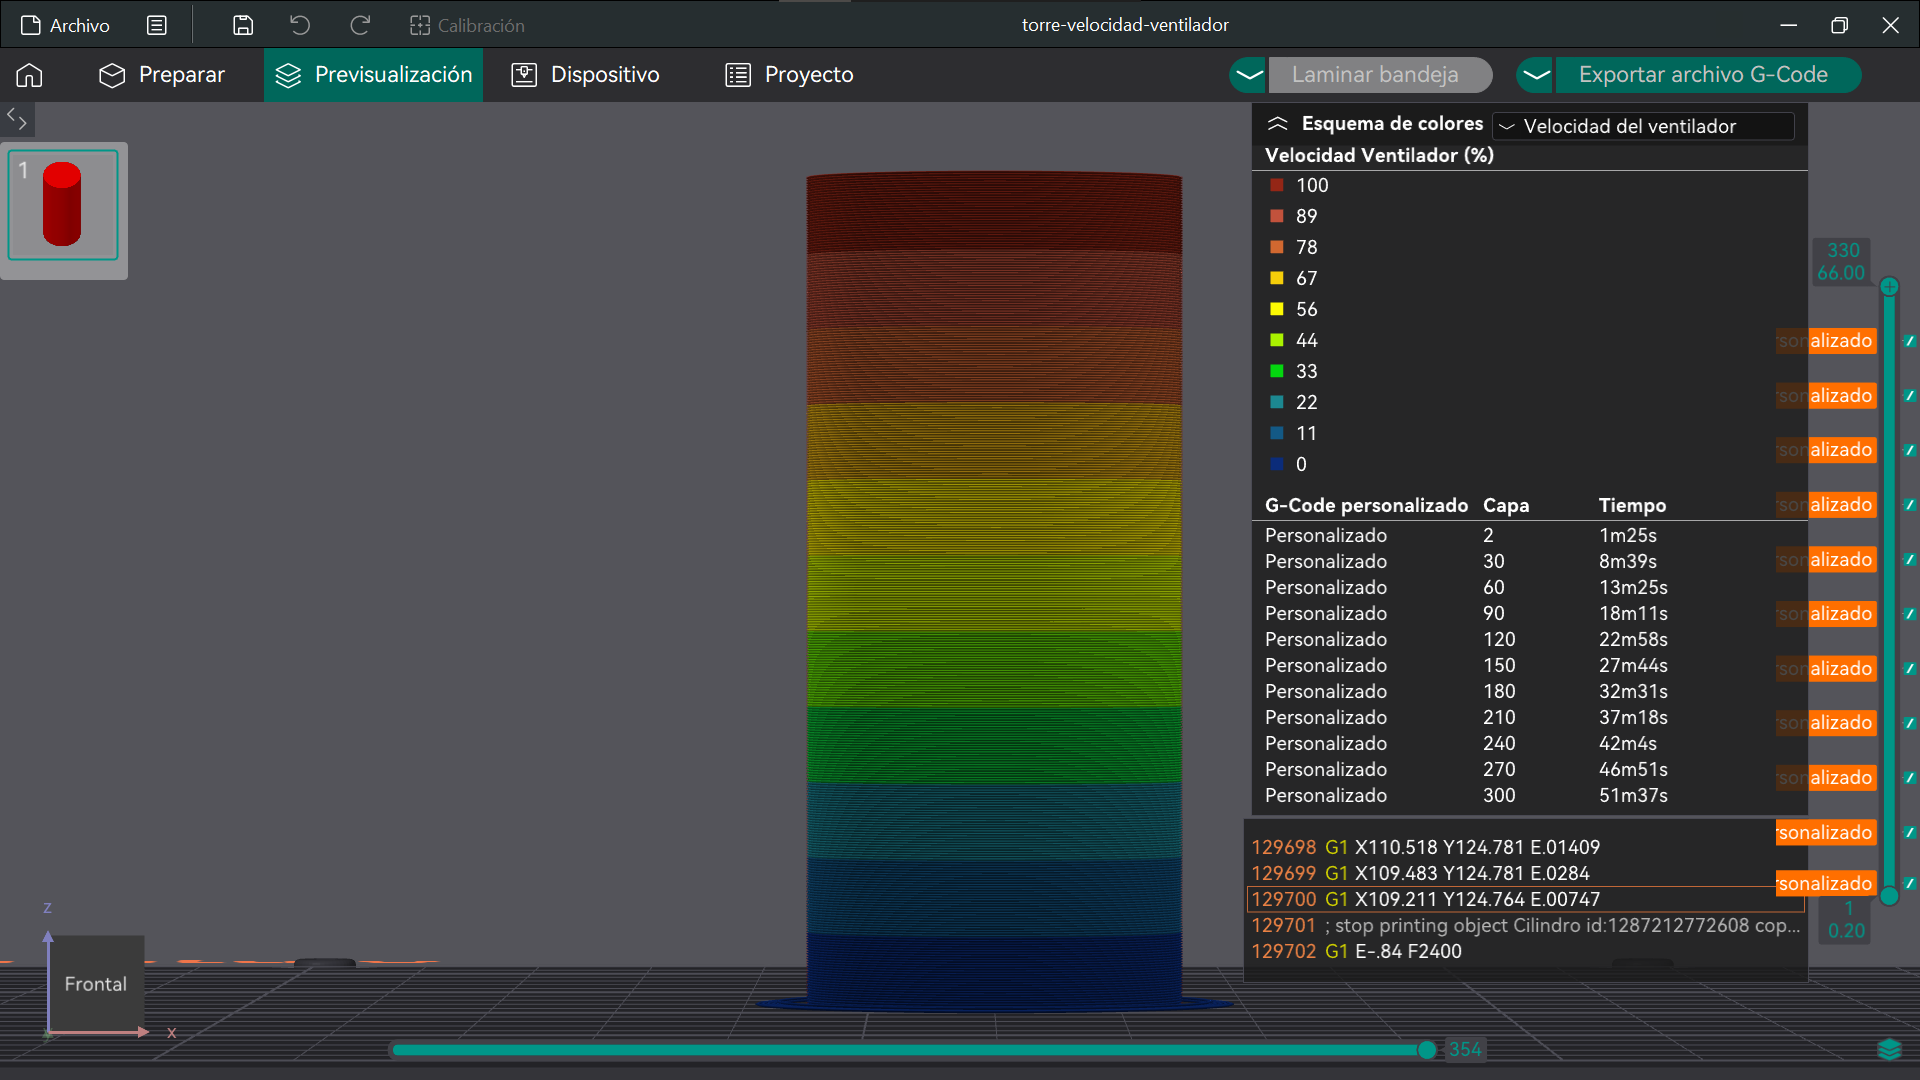This screenshot has height=1080, width=1920.
Task: Collapse the Esquema de colores legend
Action: coord(1277,124)
